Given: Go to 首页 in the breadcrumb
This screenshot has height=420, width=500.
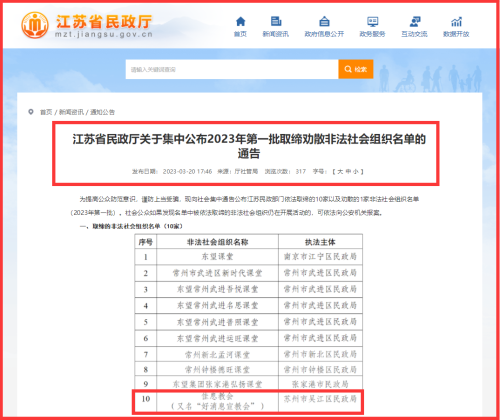Looking at the screenshot, I should point(46,112).
